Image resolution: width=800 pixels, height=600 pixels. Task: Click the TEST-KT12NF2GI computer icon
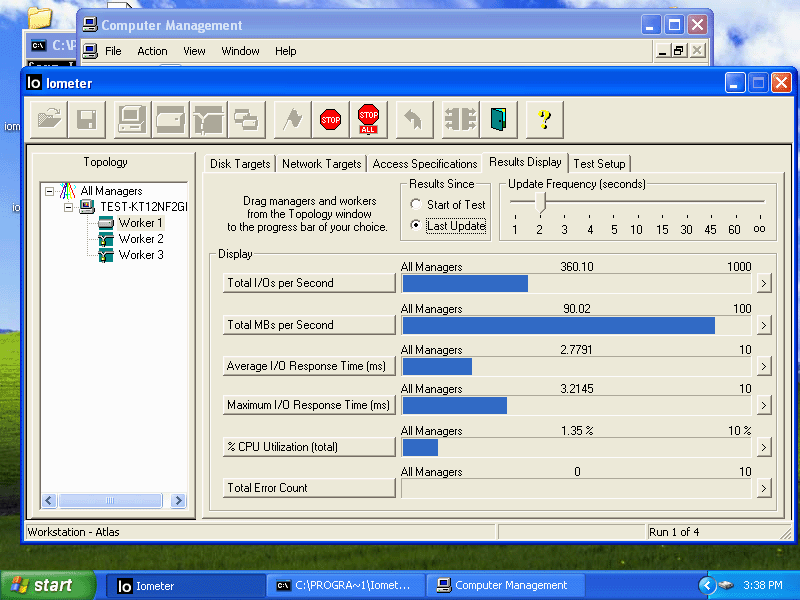(x=87, y=207)
